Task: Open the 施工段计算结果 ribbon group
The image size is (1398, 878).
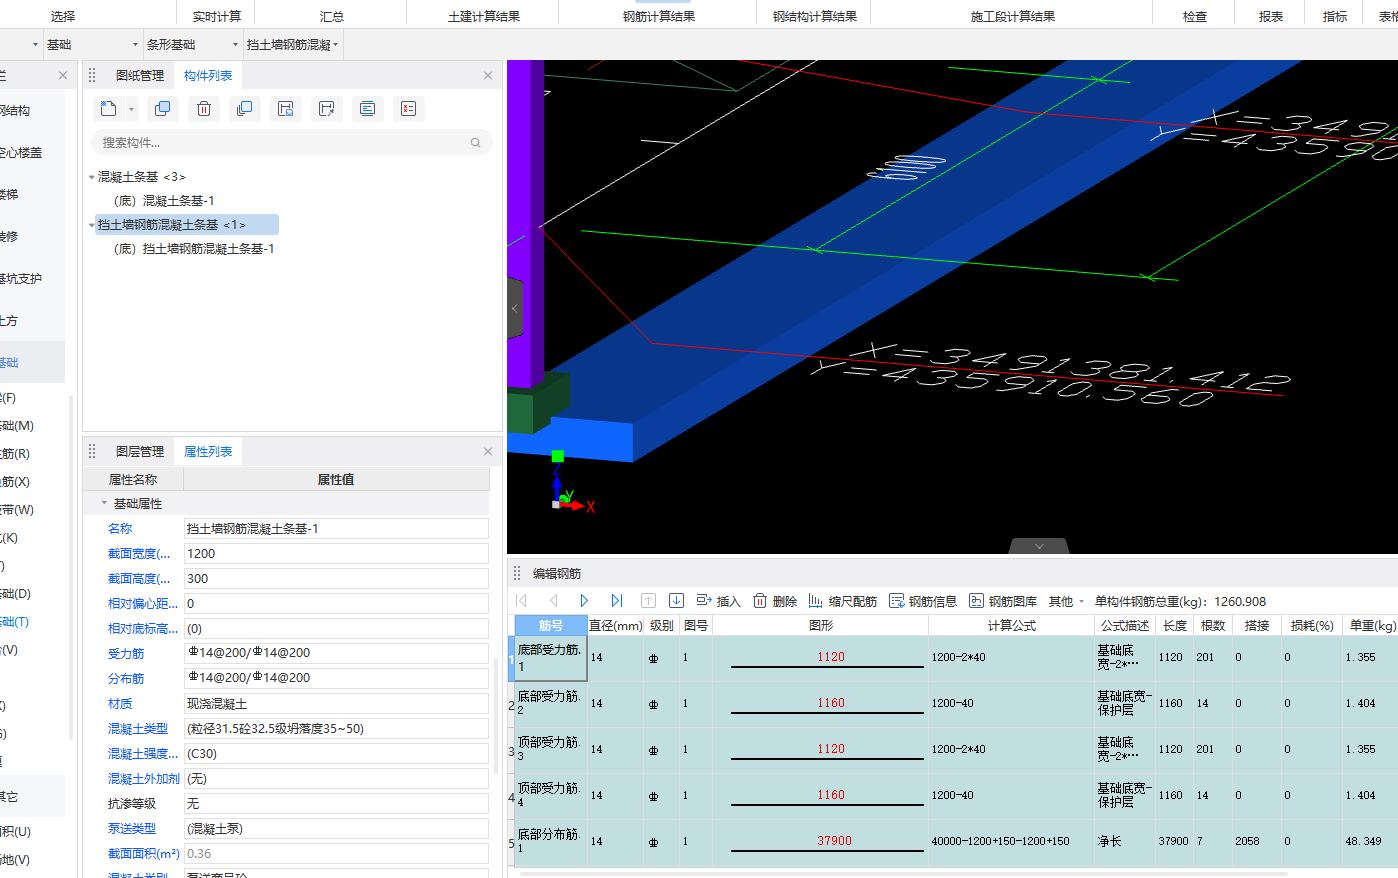Action: point(1013,17)
